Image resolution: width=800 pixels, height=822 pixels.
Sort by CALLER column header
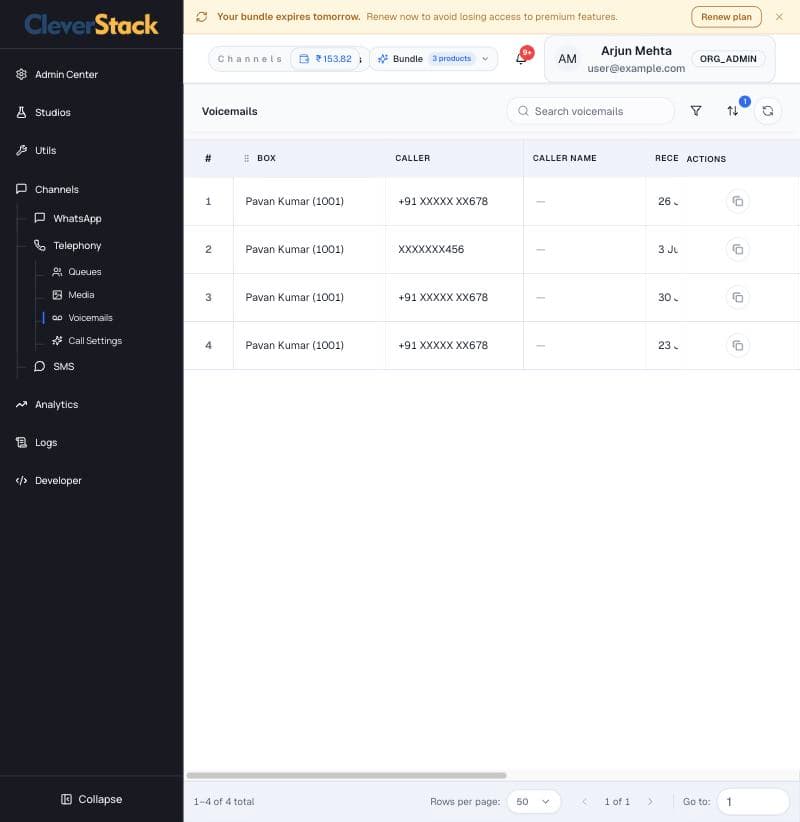(x=413, y=158)
